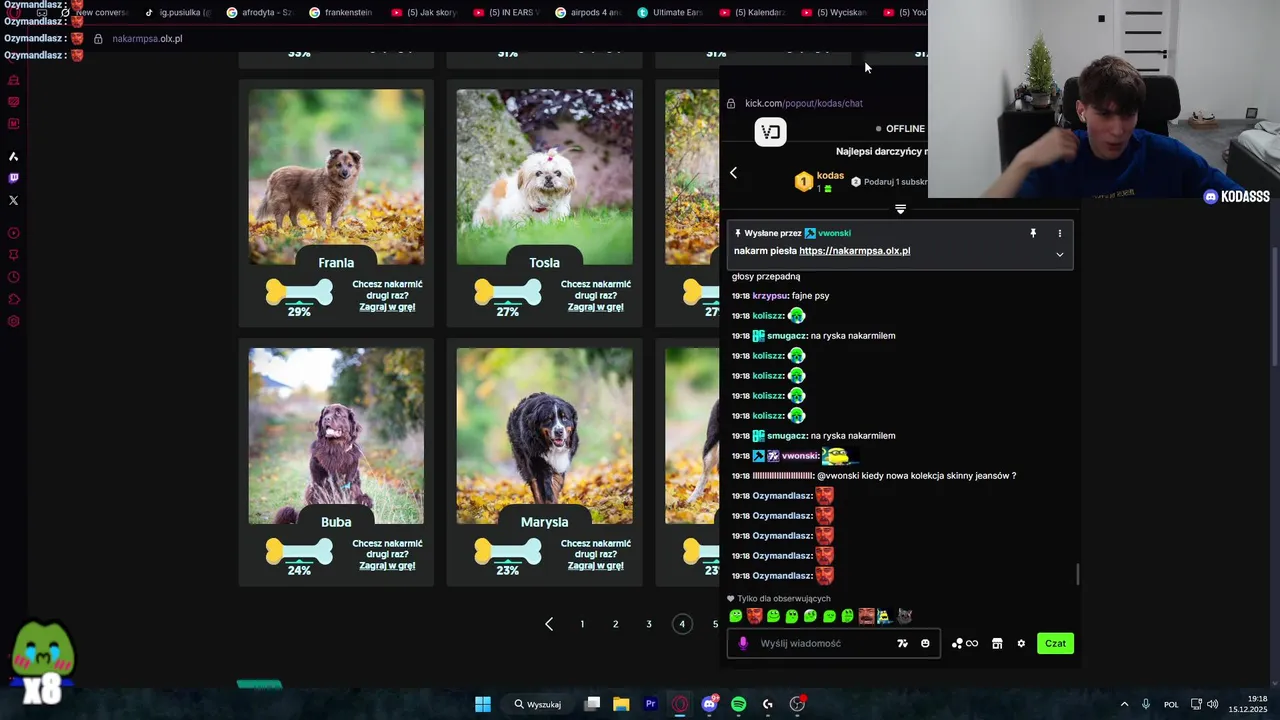
Task: Switch to the 'IN EARS' YouTube tab
Action: click(x=505, y=12)
